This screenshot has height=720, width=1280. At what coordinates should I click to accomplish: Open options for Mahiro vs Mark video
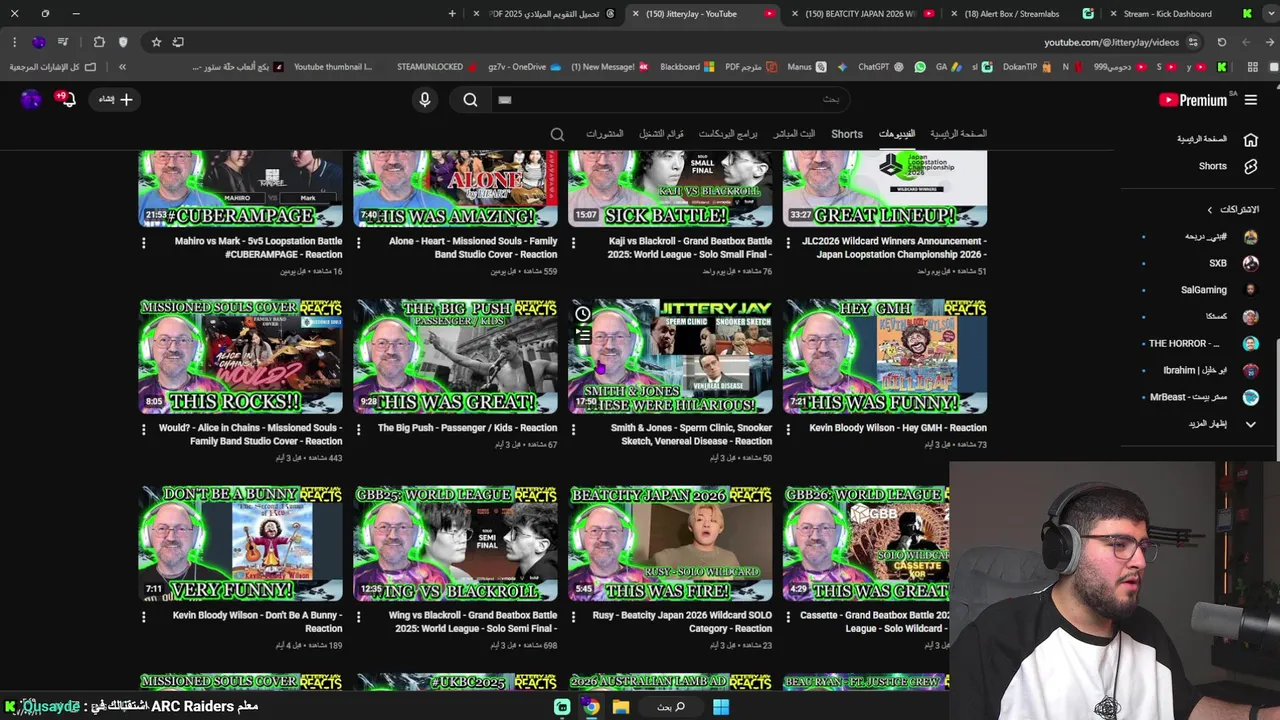[143, 242]
